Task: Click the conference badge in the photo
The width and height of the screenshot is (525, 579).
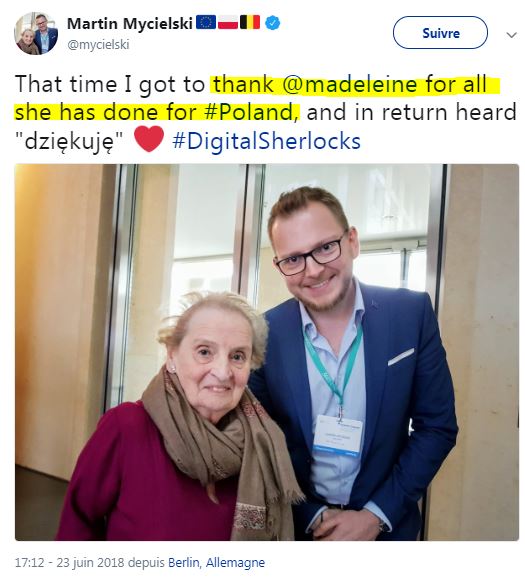Action: pos(338,435)
